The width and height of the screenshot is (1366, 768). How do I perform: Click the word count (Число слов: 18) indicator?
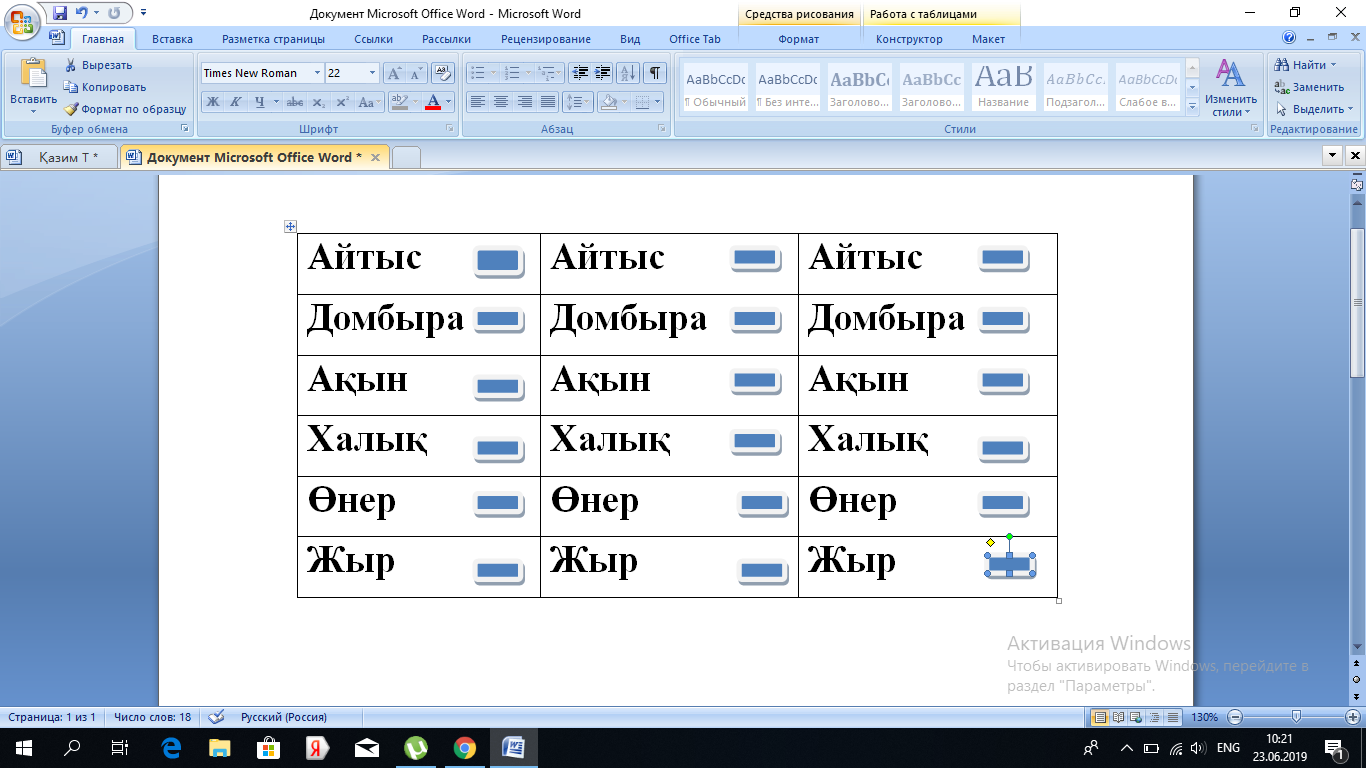tap(152, 717)
